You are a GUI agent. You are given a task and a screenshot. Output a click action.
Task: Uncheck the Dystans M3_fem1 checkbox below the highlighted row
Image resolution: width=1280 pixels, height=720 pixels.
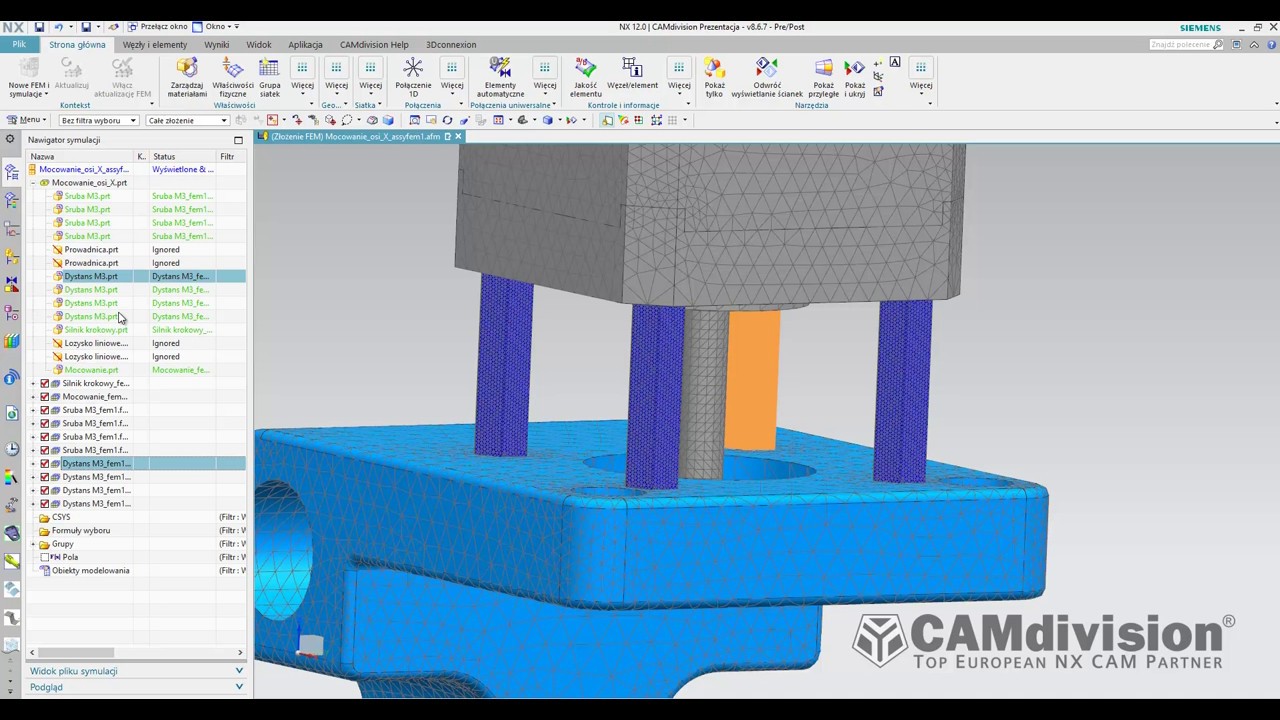pos(44,477)
